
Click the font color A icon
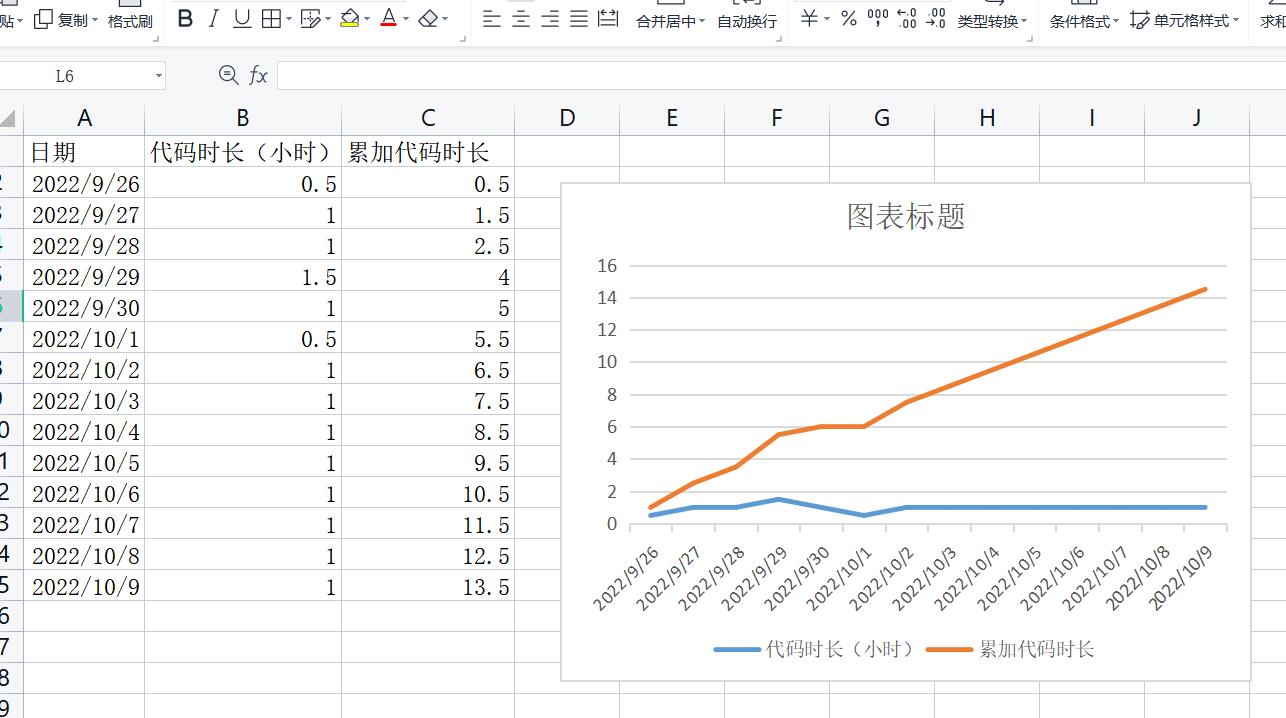pyautogui.click(x=388, y=19)
